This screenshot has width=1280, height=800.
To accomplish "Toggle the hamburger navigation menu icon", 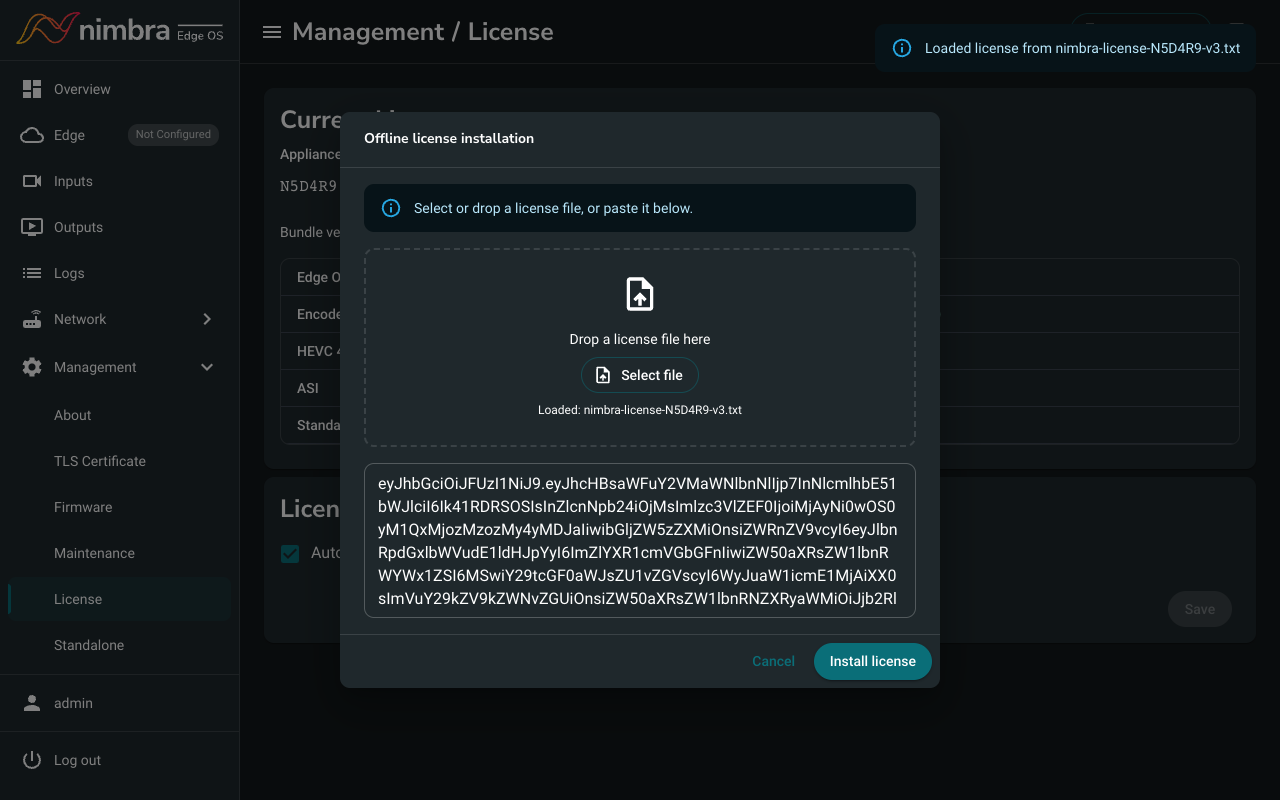I will [x=271, y=32].
